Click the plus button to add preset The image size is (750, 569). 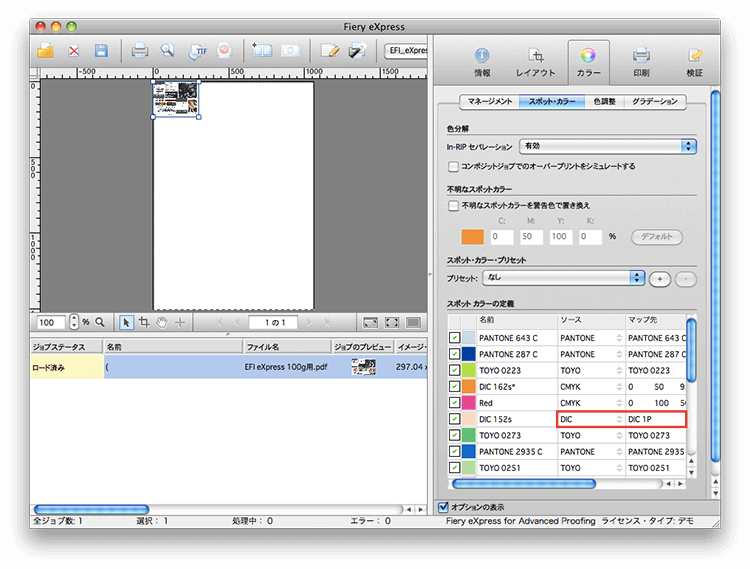pyautogui.click(x=660, y=278)
